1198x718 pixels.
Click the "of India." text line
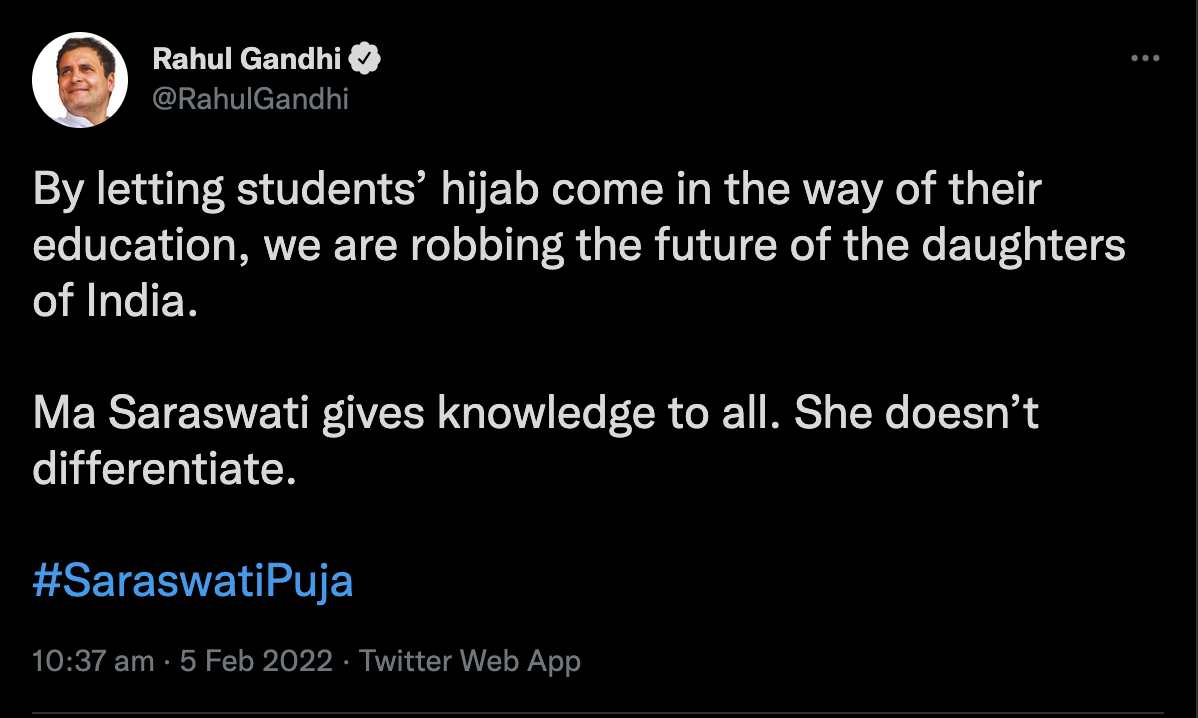click(110, 303)
